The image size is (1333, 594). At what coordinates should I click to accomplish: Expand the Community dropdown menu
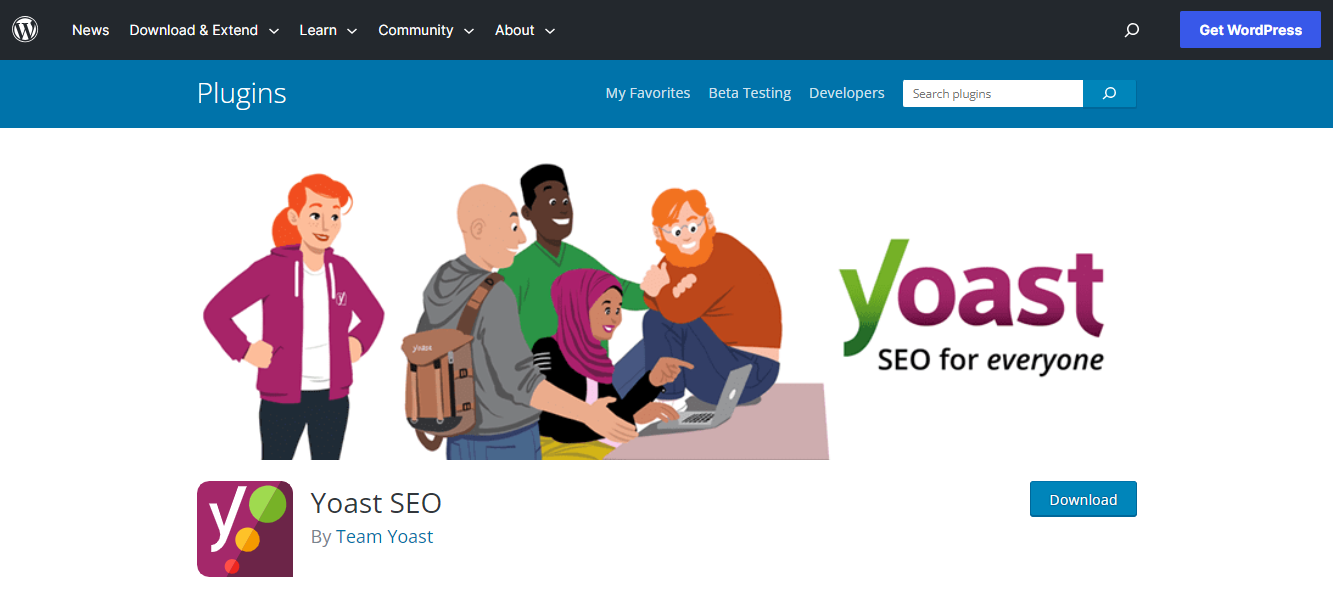coord(426,30)
